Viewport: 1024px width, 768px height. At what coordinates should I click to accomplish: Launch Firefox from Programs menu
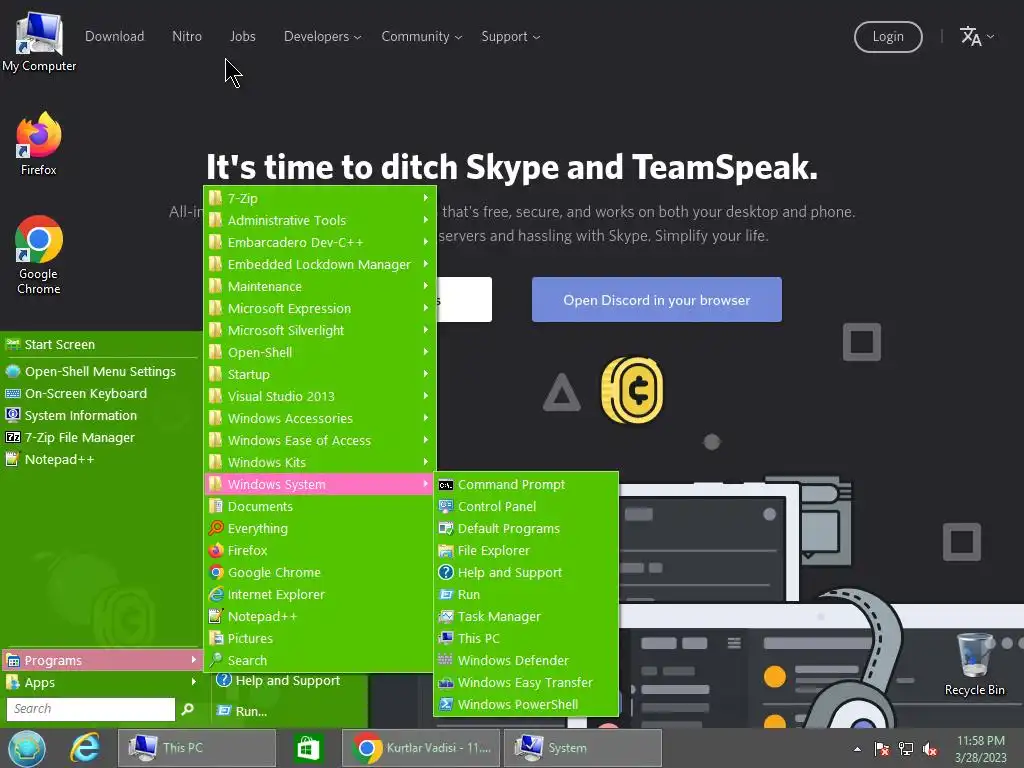[319, 551]
